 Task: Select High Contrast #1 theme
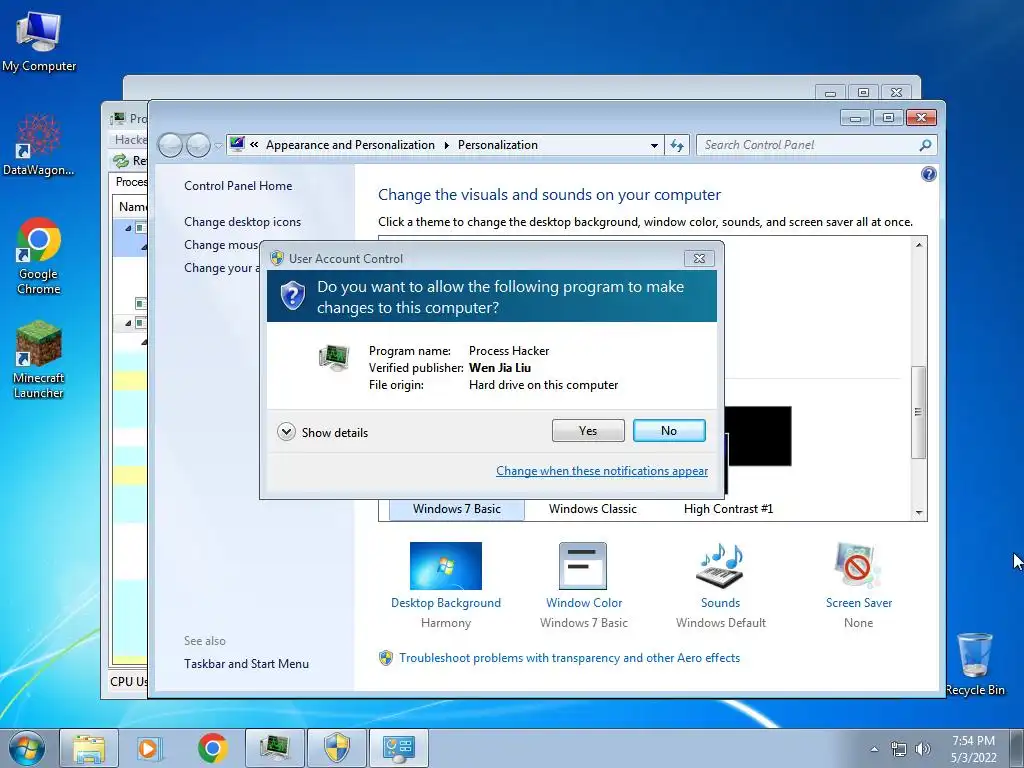pos(728,509)
